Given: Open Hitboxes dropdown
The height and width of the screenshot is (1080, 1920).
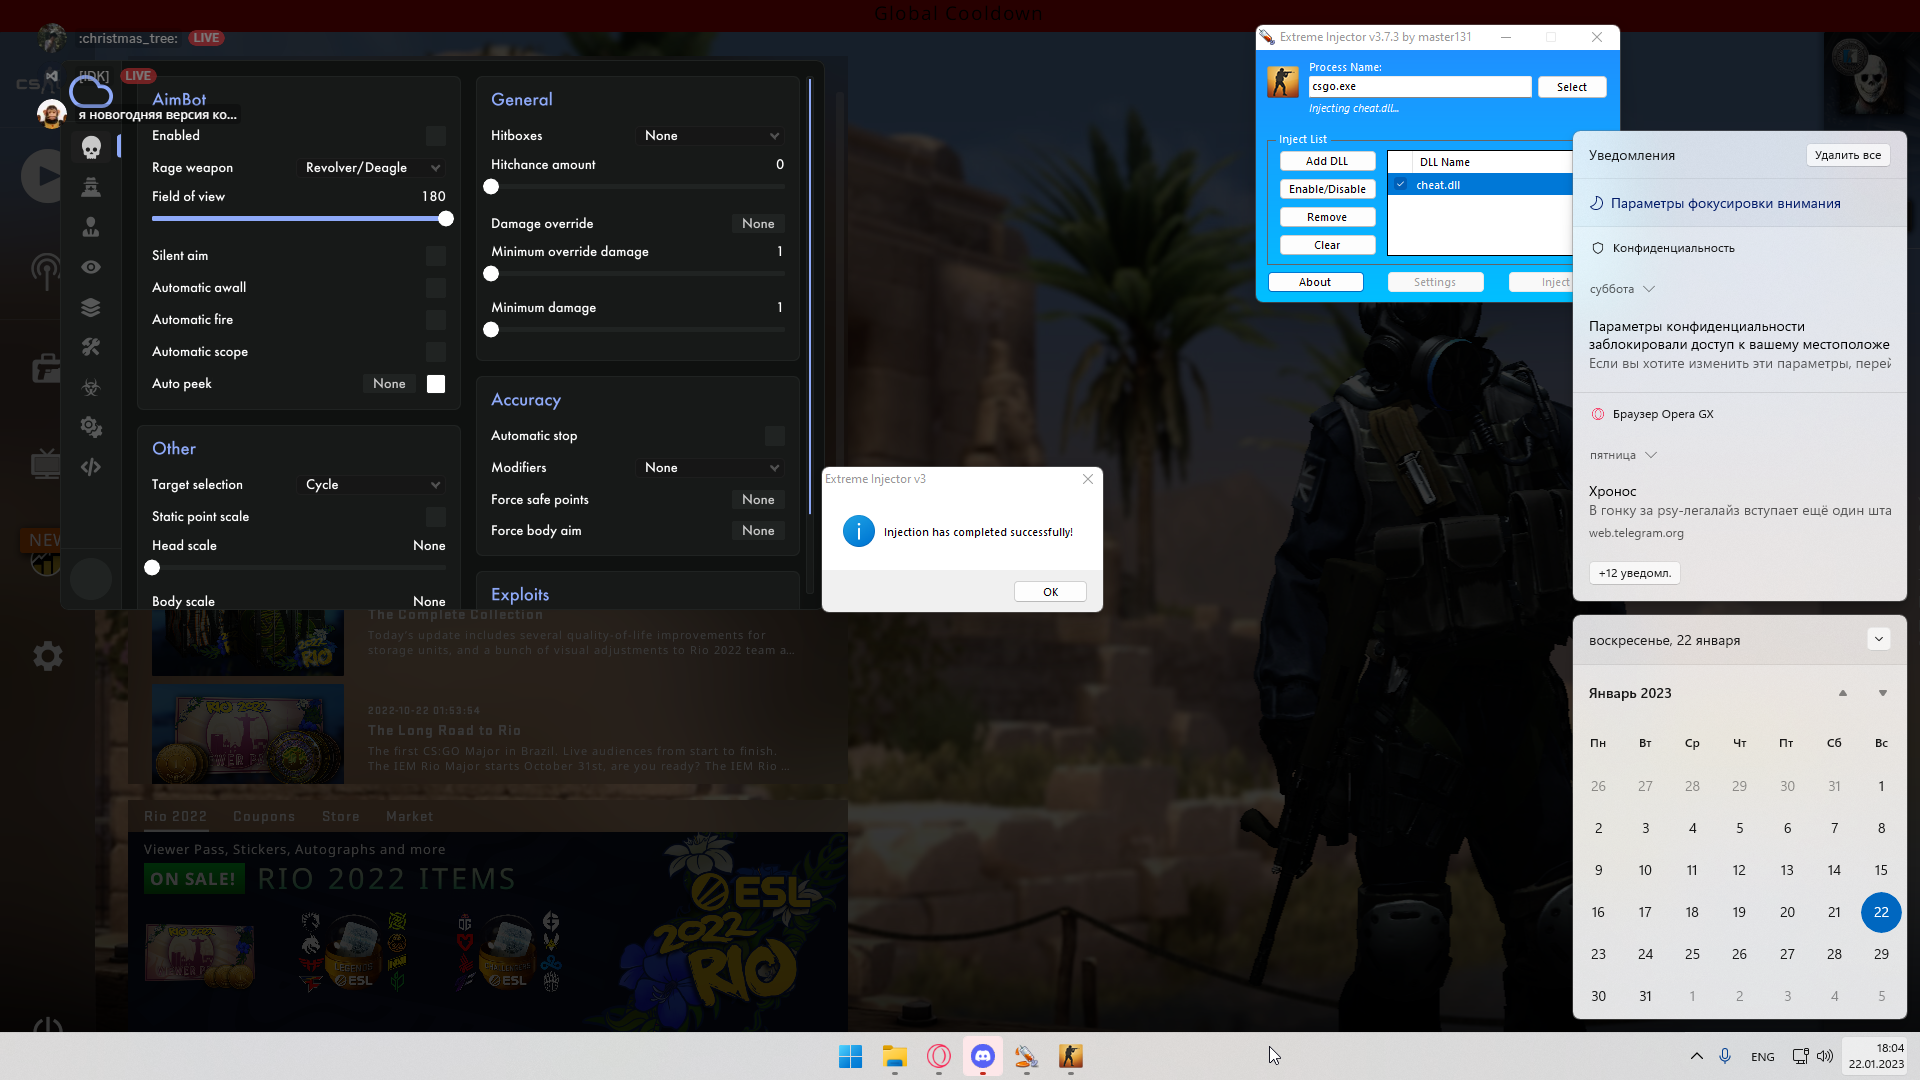Looking at the screenshot, I should tap(711, 136).
